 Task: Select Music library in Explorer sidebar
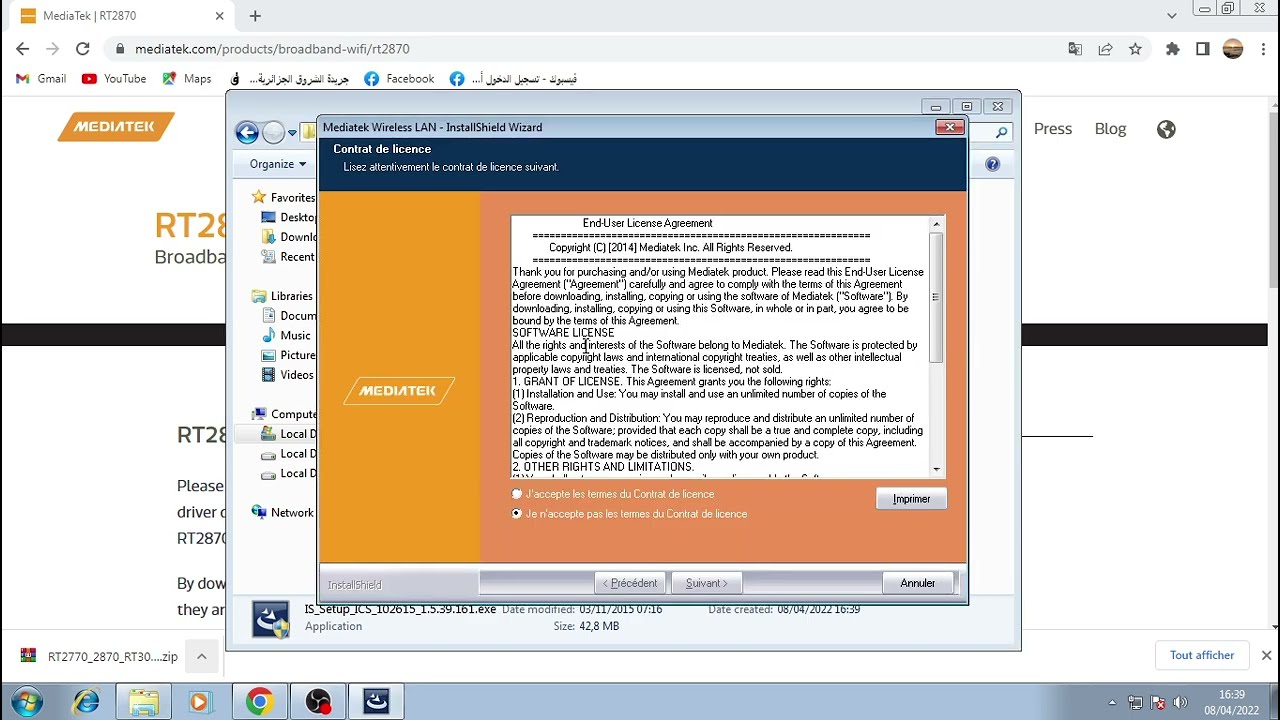point(286,335)
